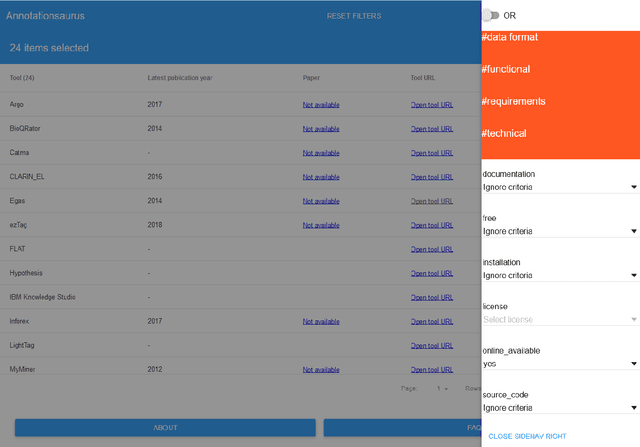Open the #technical filter category
Screen dimensions: 640x447
click(x=503, y=133)
